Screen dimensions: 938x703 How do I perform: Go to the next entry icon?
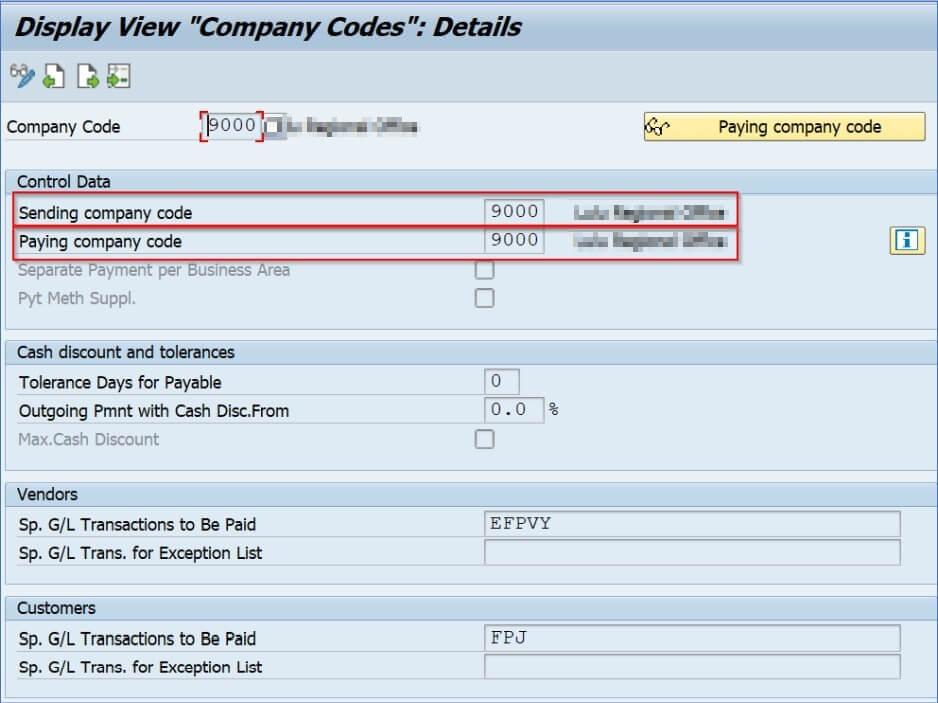click(88, 76)
